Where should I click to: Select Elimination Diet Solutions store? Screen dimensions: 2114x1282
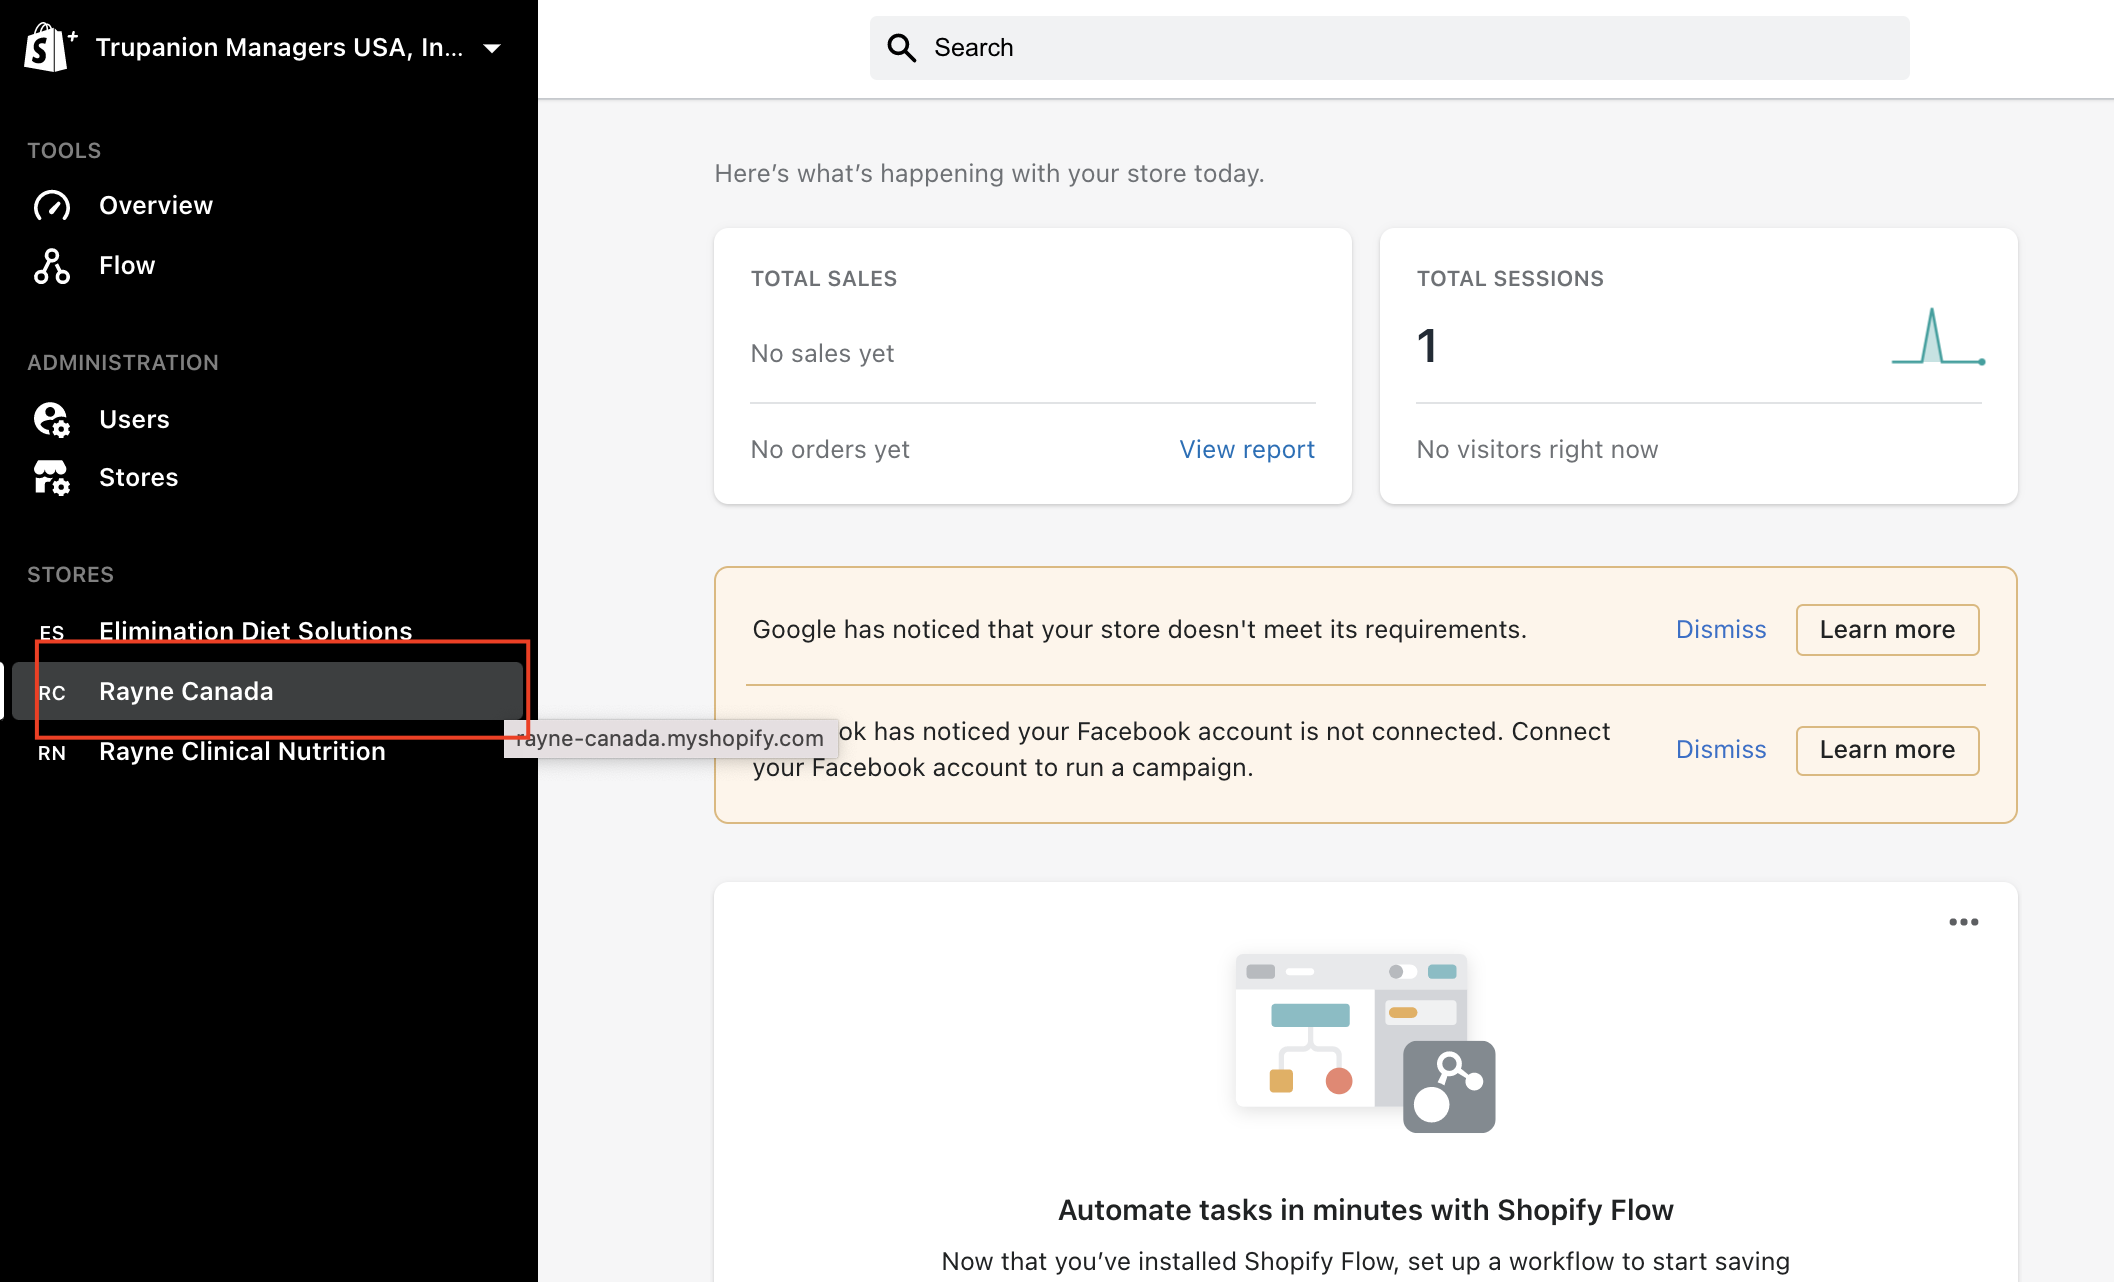click(255, 631)
